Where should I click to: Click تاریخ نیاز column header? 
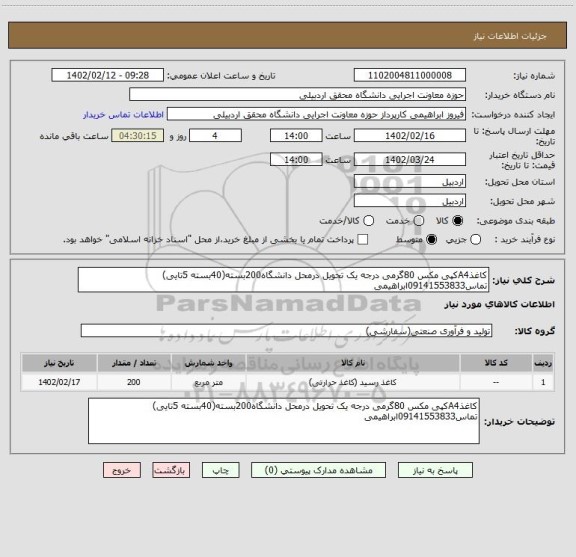pos(59,363)
